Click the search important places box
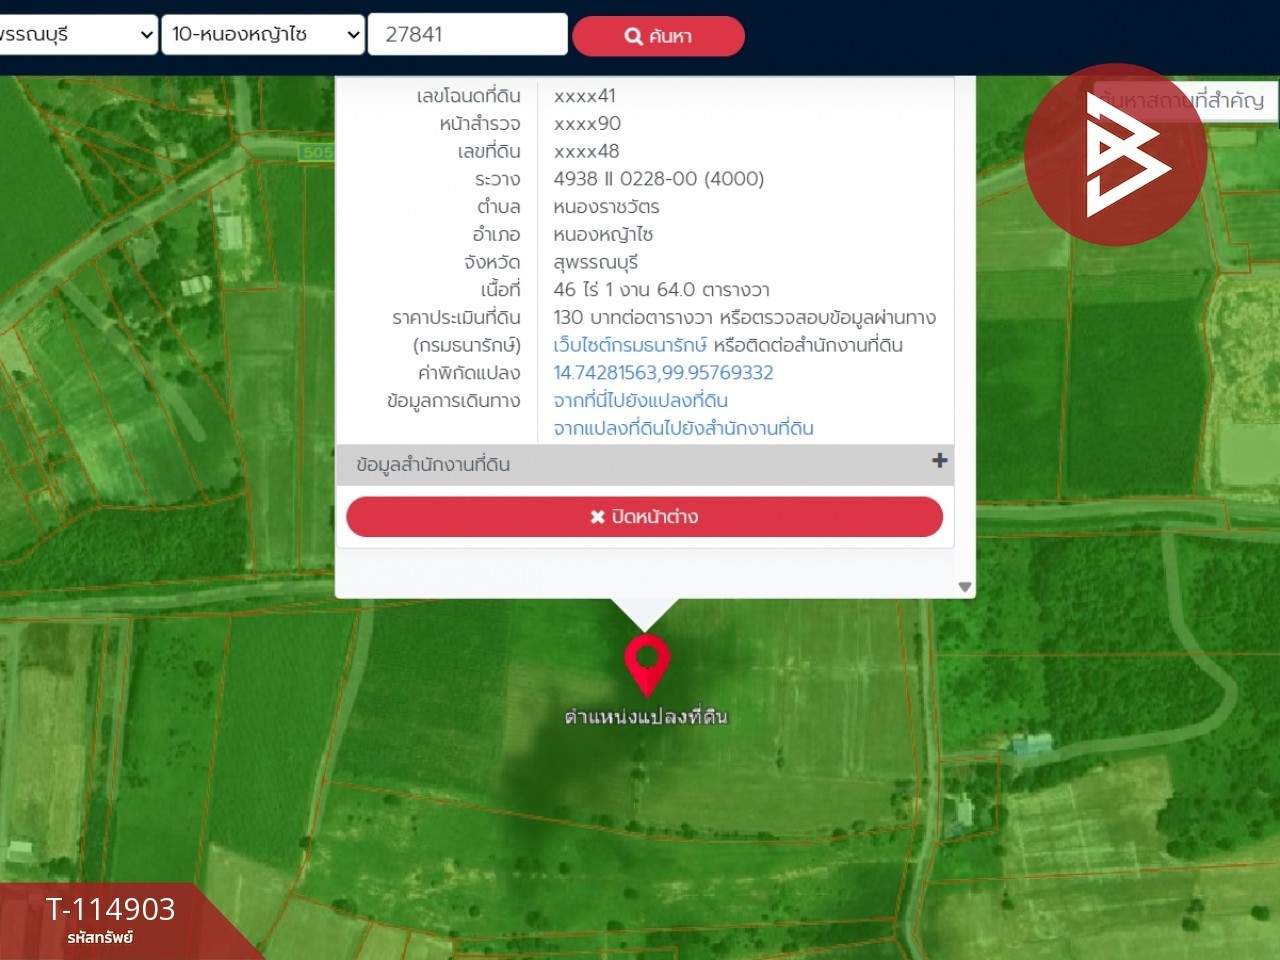1280x960 pixels. 1185,101
